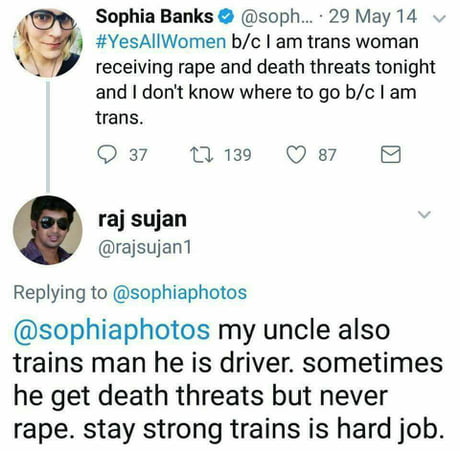This screenshot has height=451, width=460.
Task: Click the raj sujan display name
Action: (x=142, y=220)
